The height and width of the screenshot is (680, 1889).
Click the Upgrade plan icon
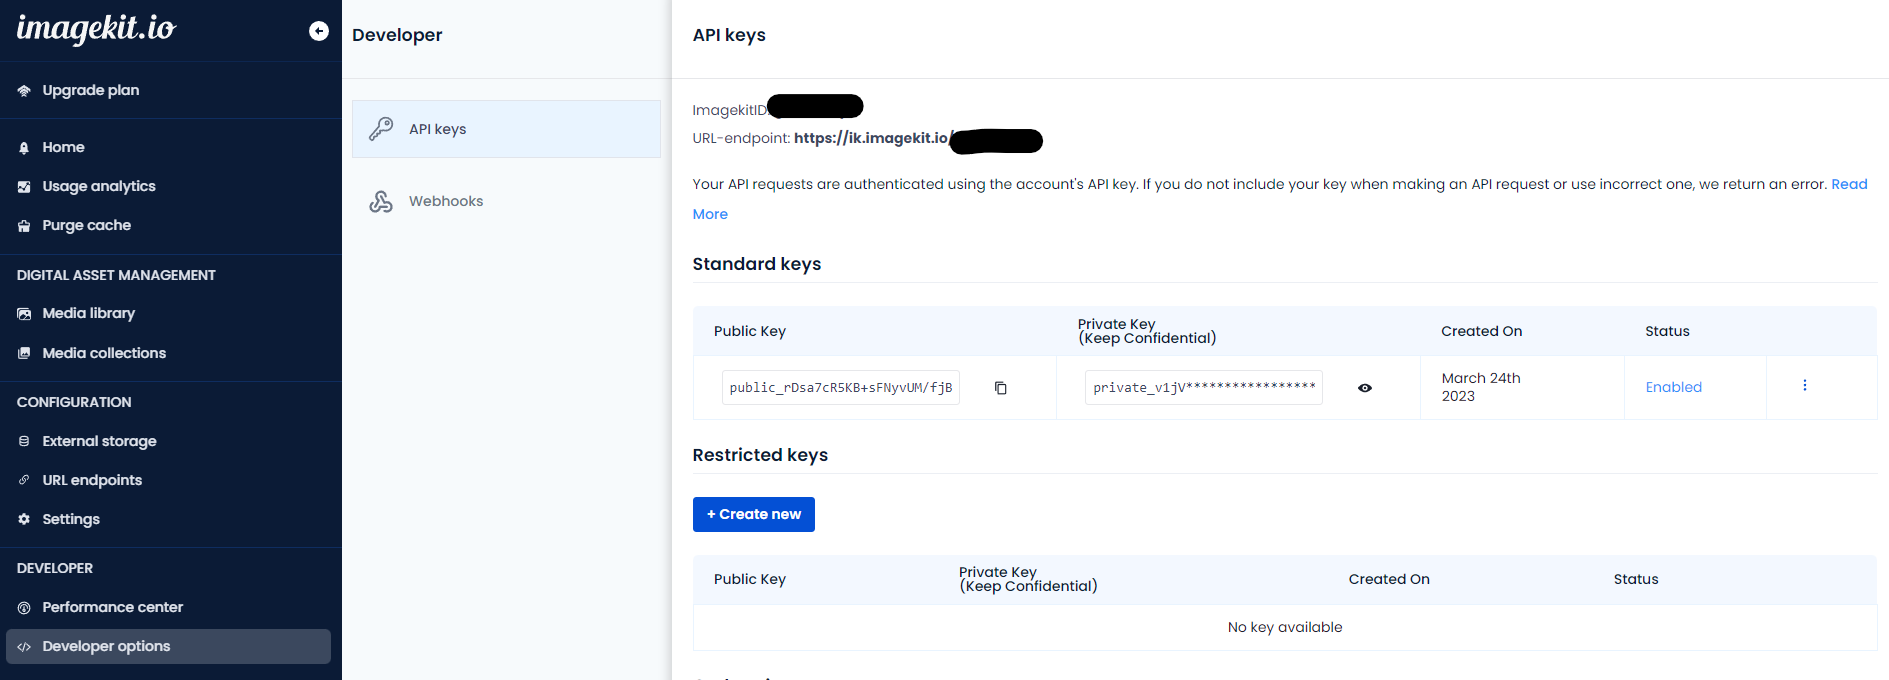click(24, 91)
